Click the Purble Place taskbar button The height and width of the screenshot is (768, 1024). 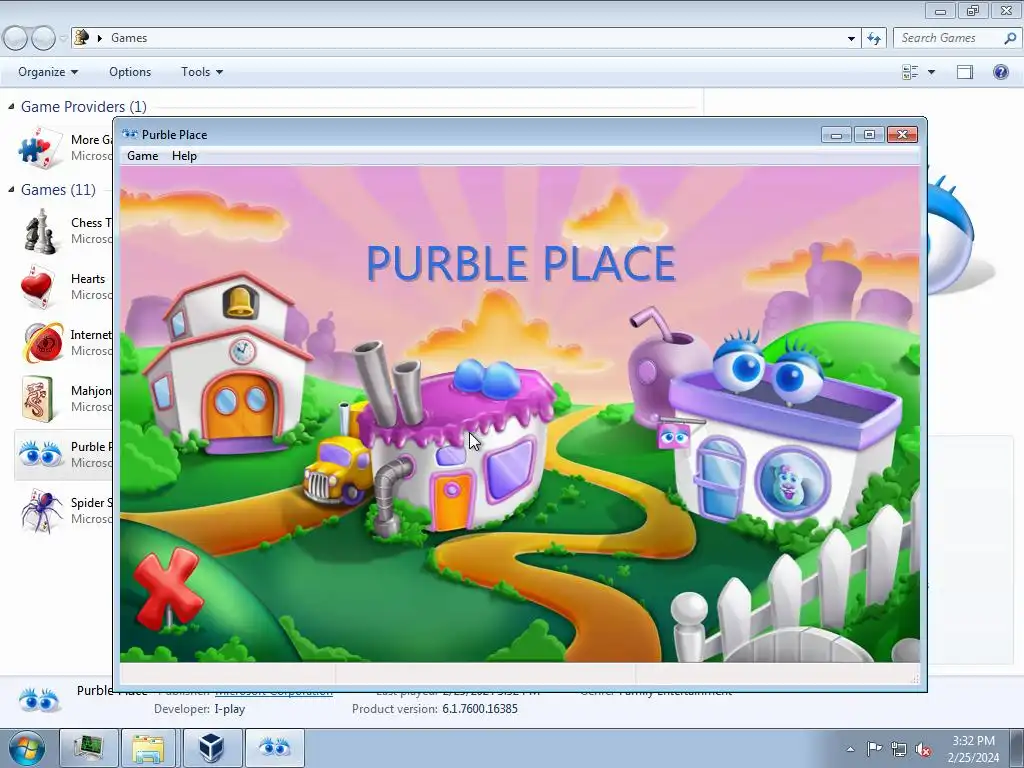pyautogui.click(x=274, y=748)
